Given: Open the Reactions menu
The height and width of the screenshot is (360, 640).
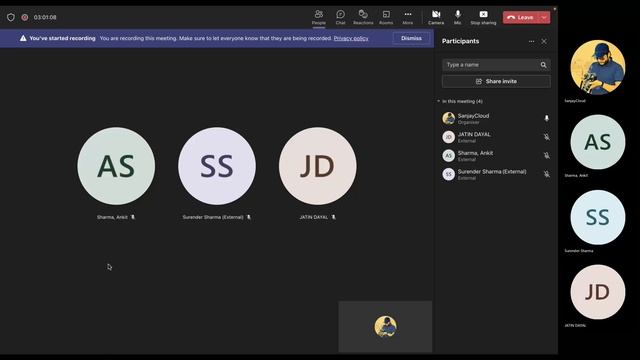Looking at the screenshot, I should click(x=363, y=18).
